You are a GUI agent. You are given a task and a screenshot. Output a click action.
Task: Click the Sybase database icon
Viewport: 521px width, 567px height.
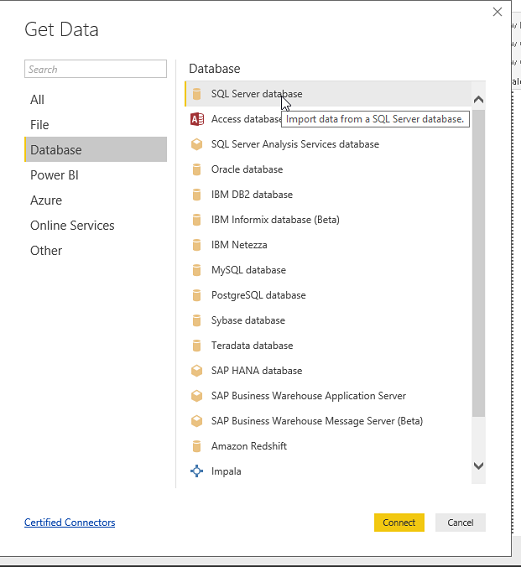[x=197, y=320]
